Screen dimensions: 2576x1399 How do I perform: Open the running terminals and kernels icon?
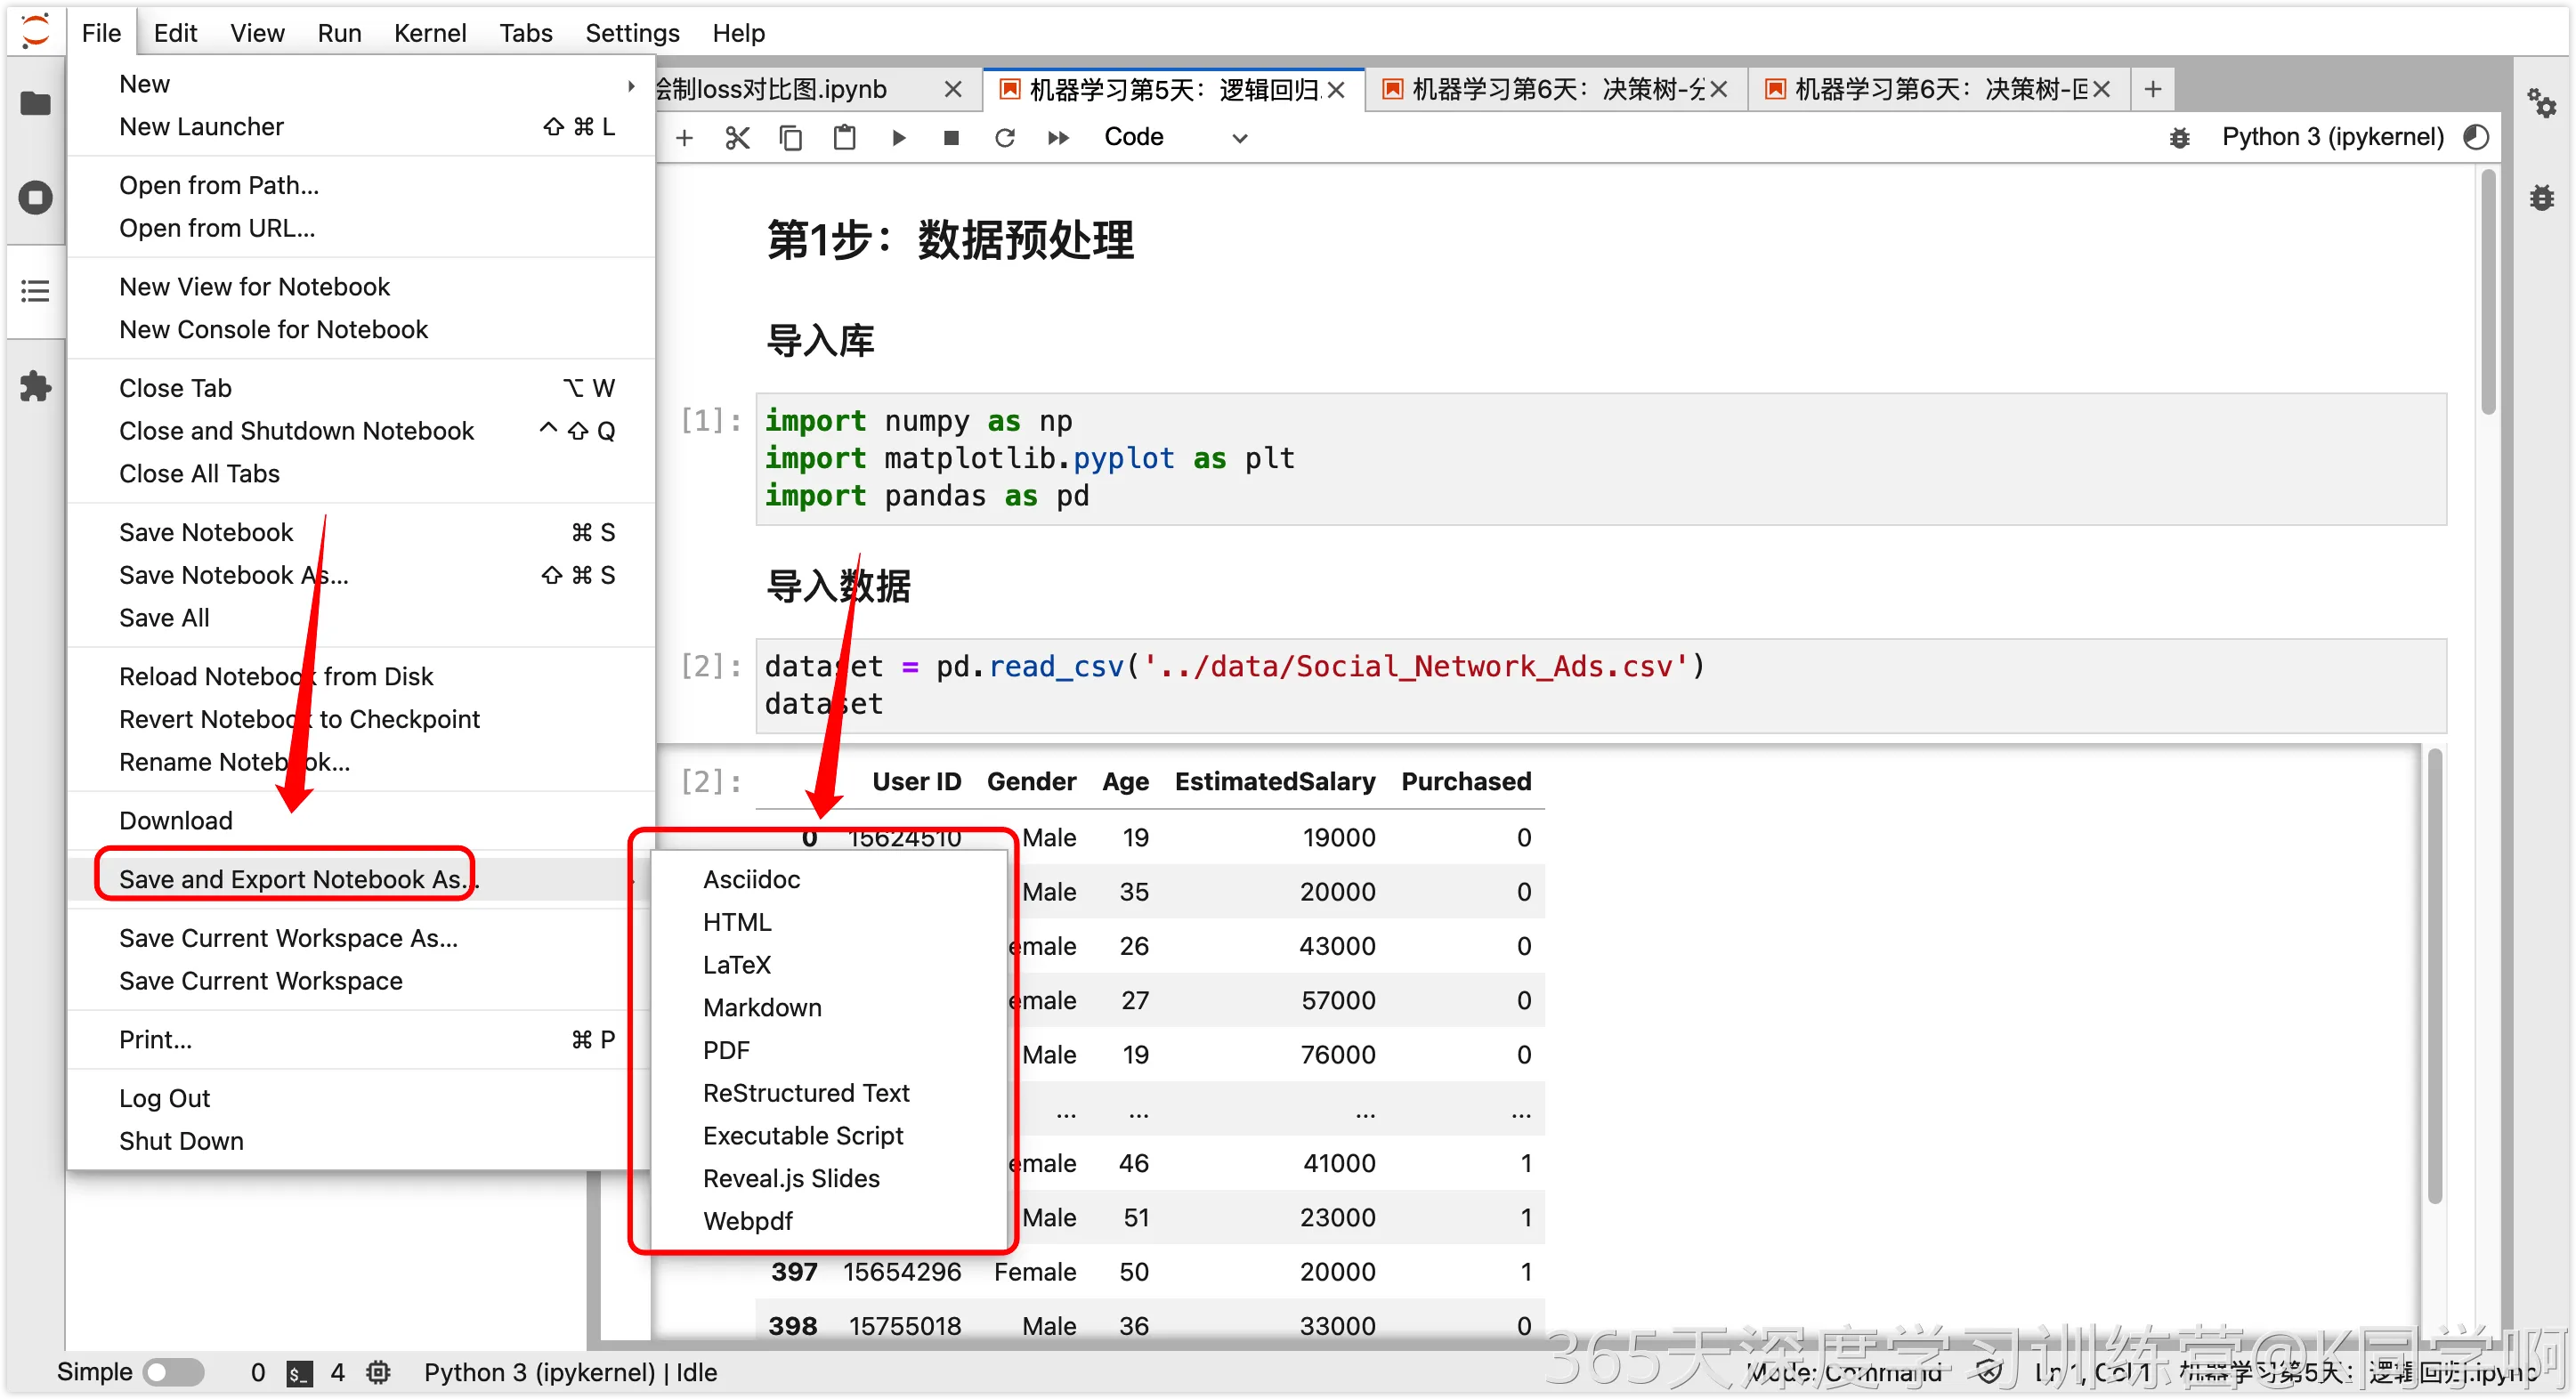pyautogui.click(x=36, y=198)
